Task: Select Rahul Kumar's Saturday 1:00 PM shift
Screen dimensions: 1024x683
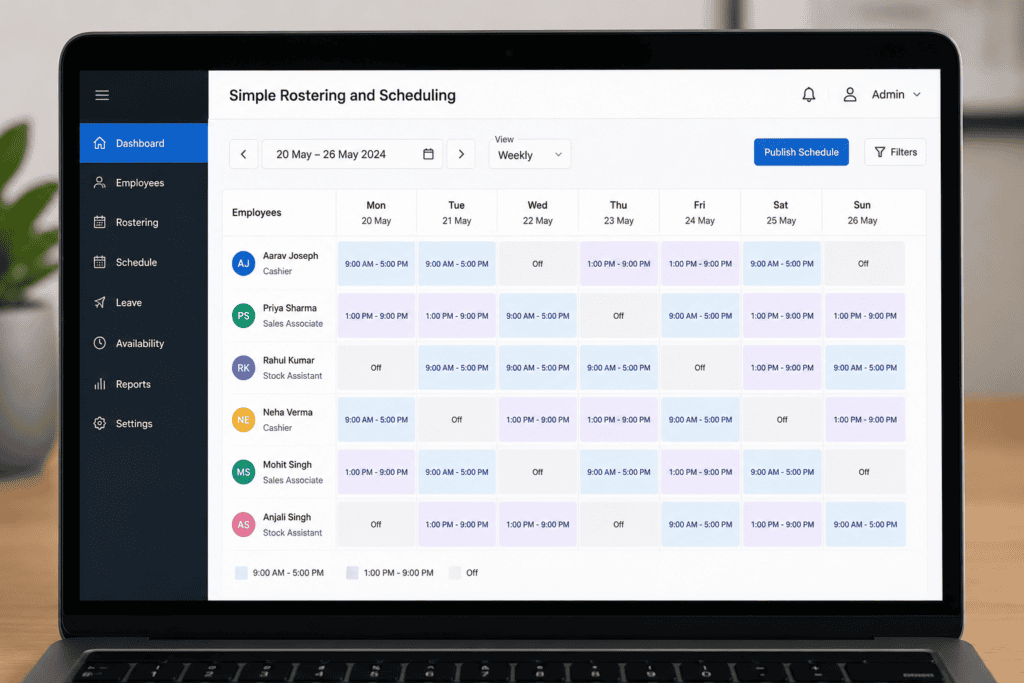Action: coord(782,368)
